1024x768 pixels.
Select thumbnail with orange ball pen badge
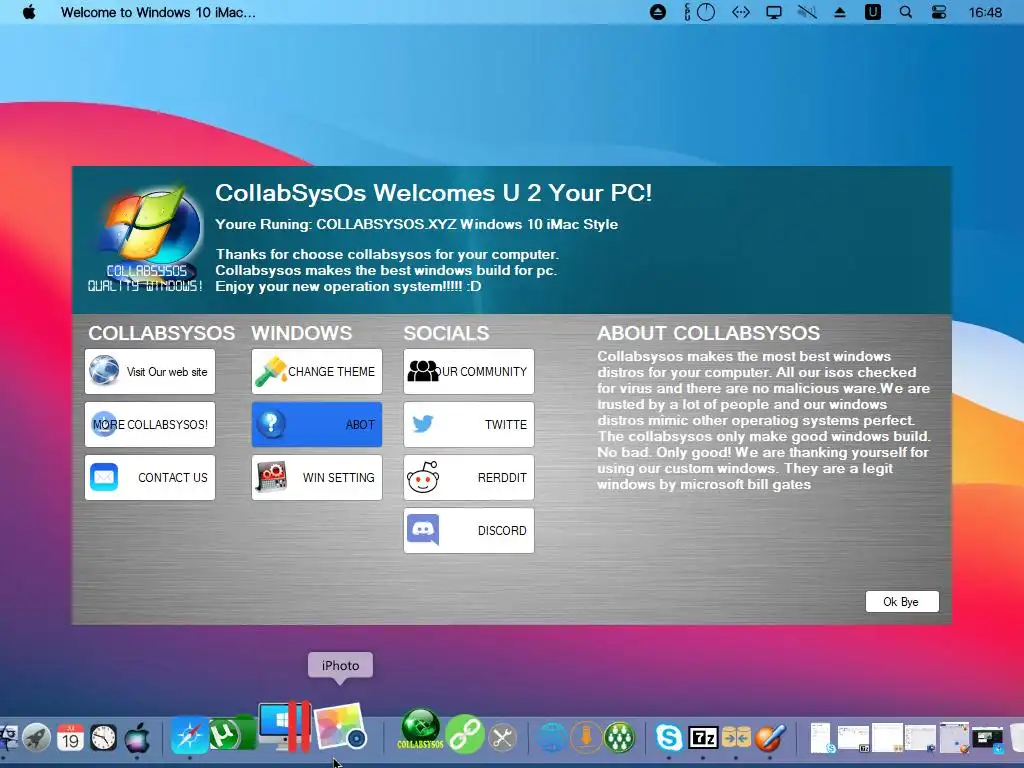[x=954, y=738]
